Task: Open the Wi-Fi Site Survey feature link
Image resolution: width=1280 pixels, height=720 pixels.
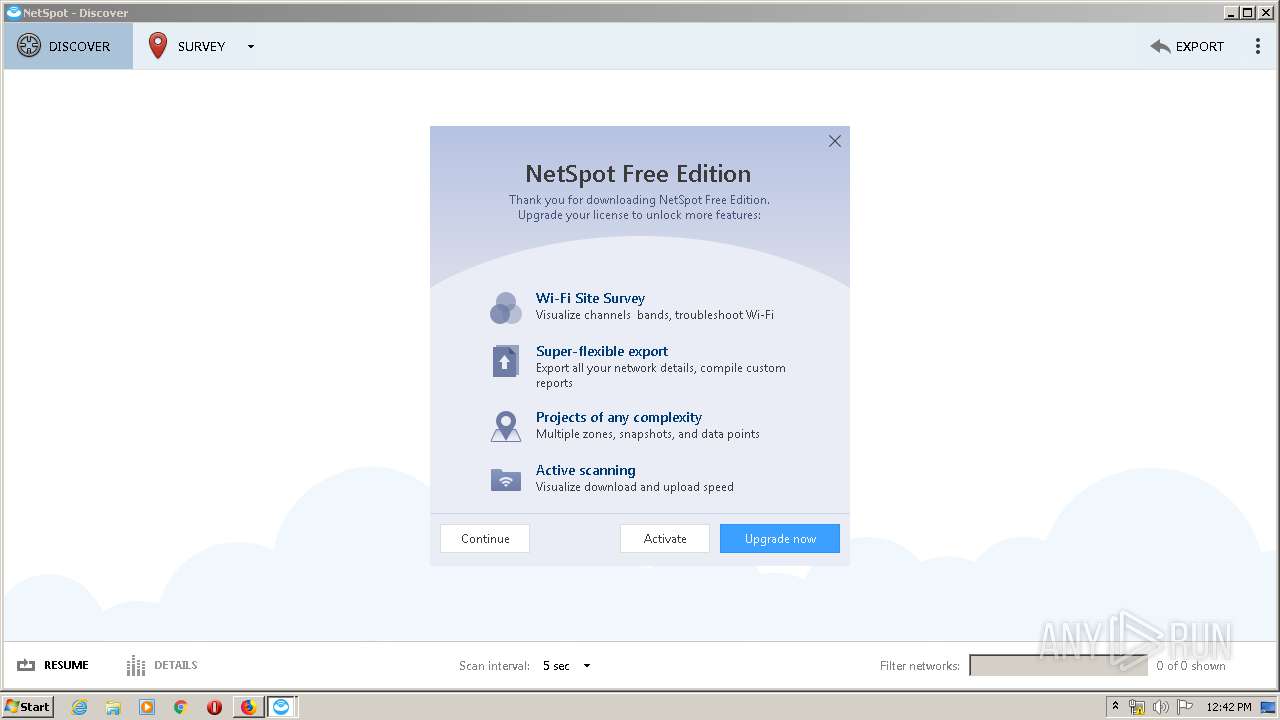Action: point(590,298)
